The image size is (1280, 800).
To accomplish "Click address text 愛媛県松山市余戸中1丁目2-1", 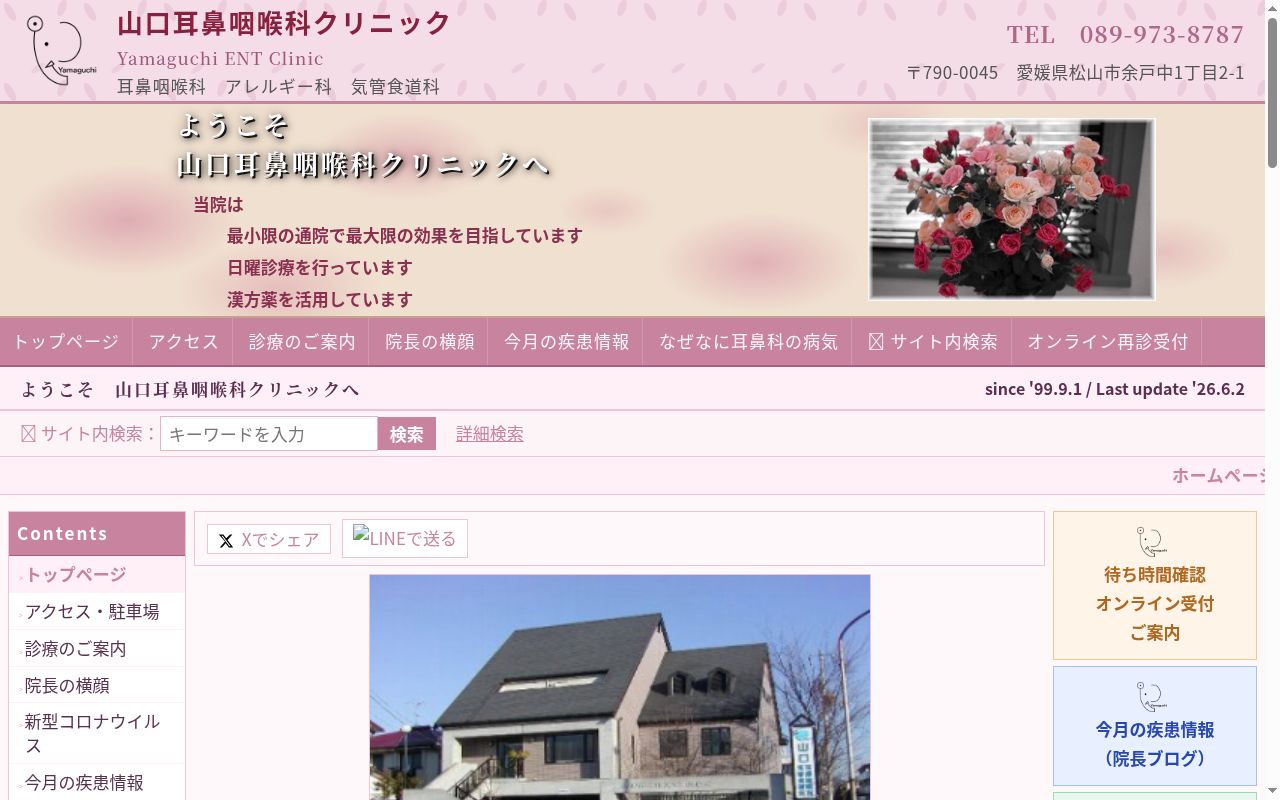I will click(1130, 73).
